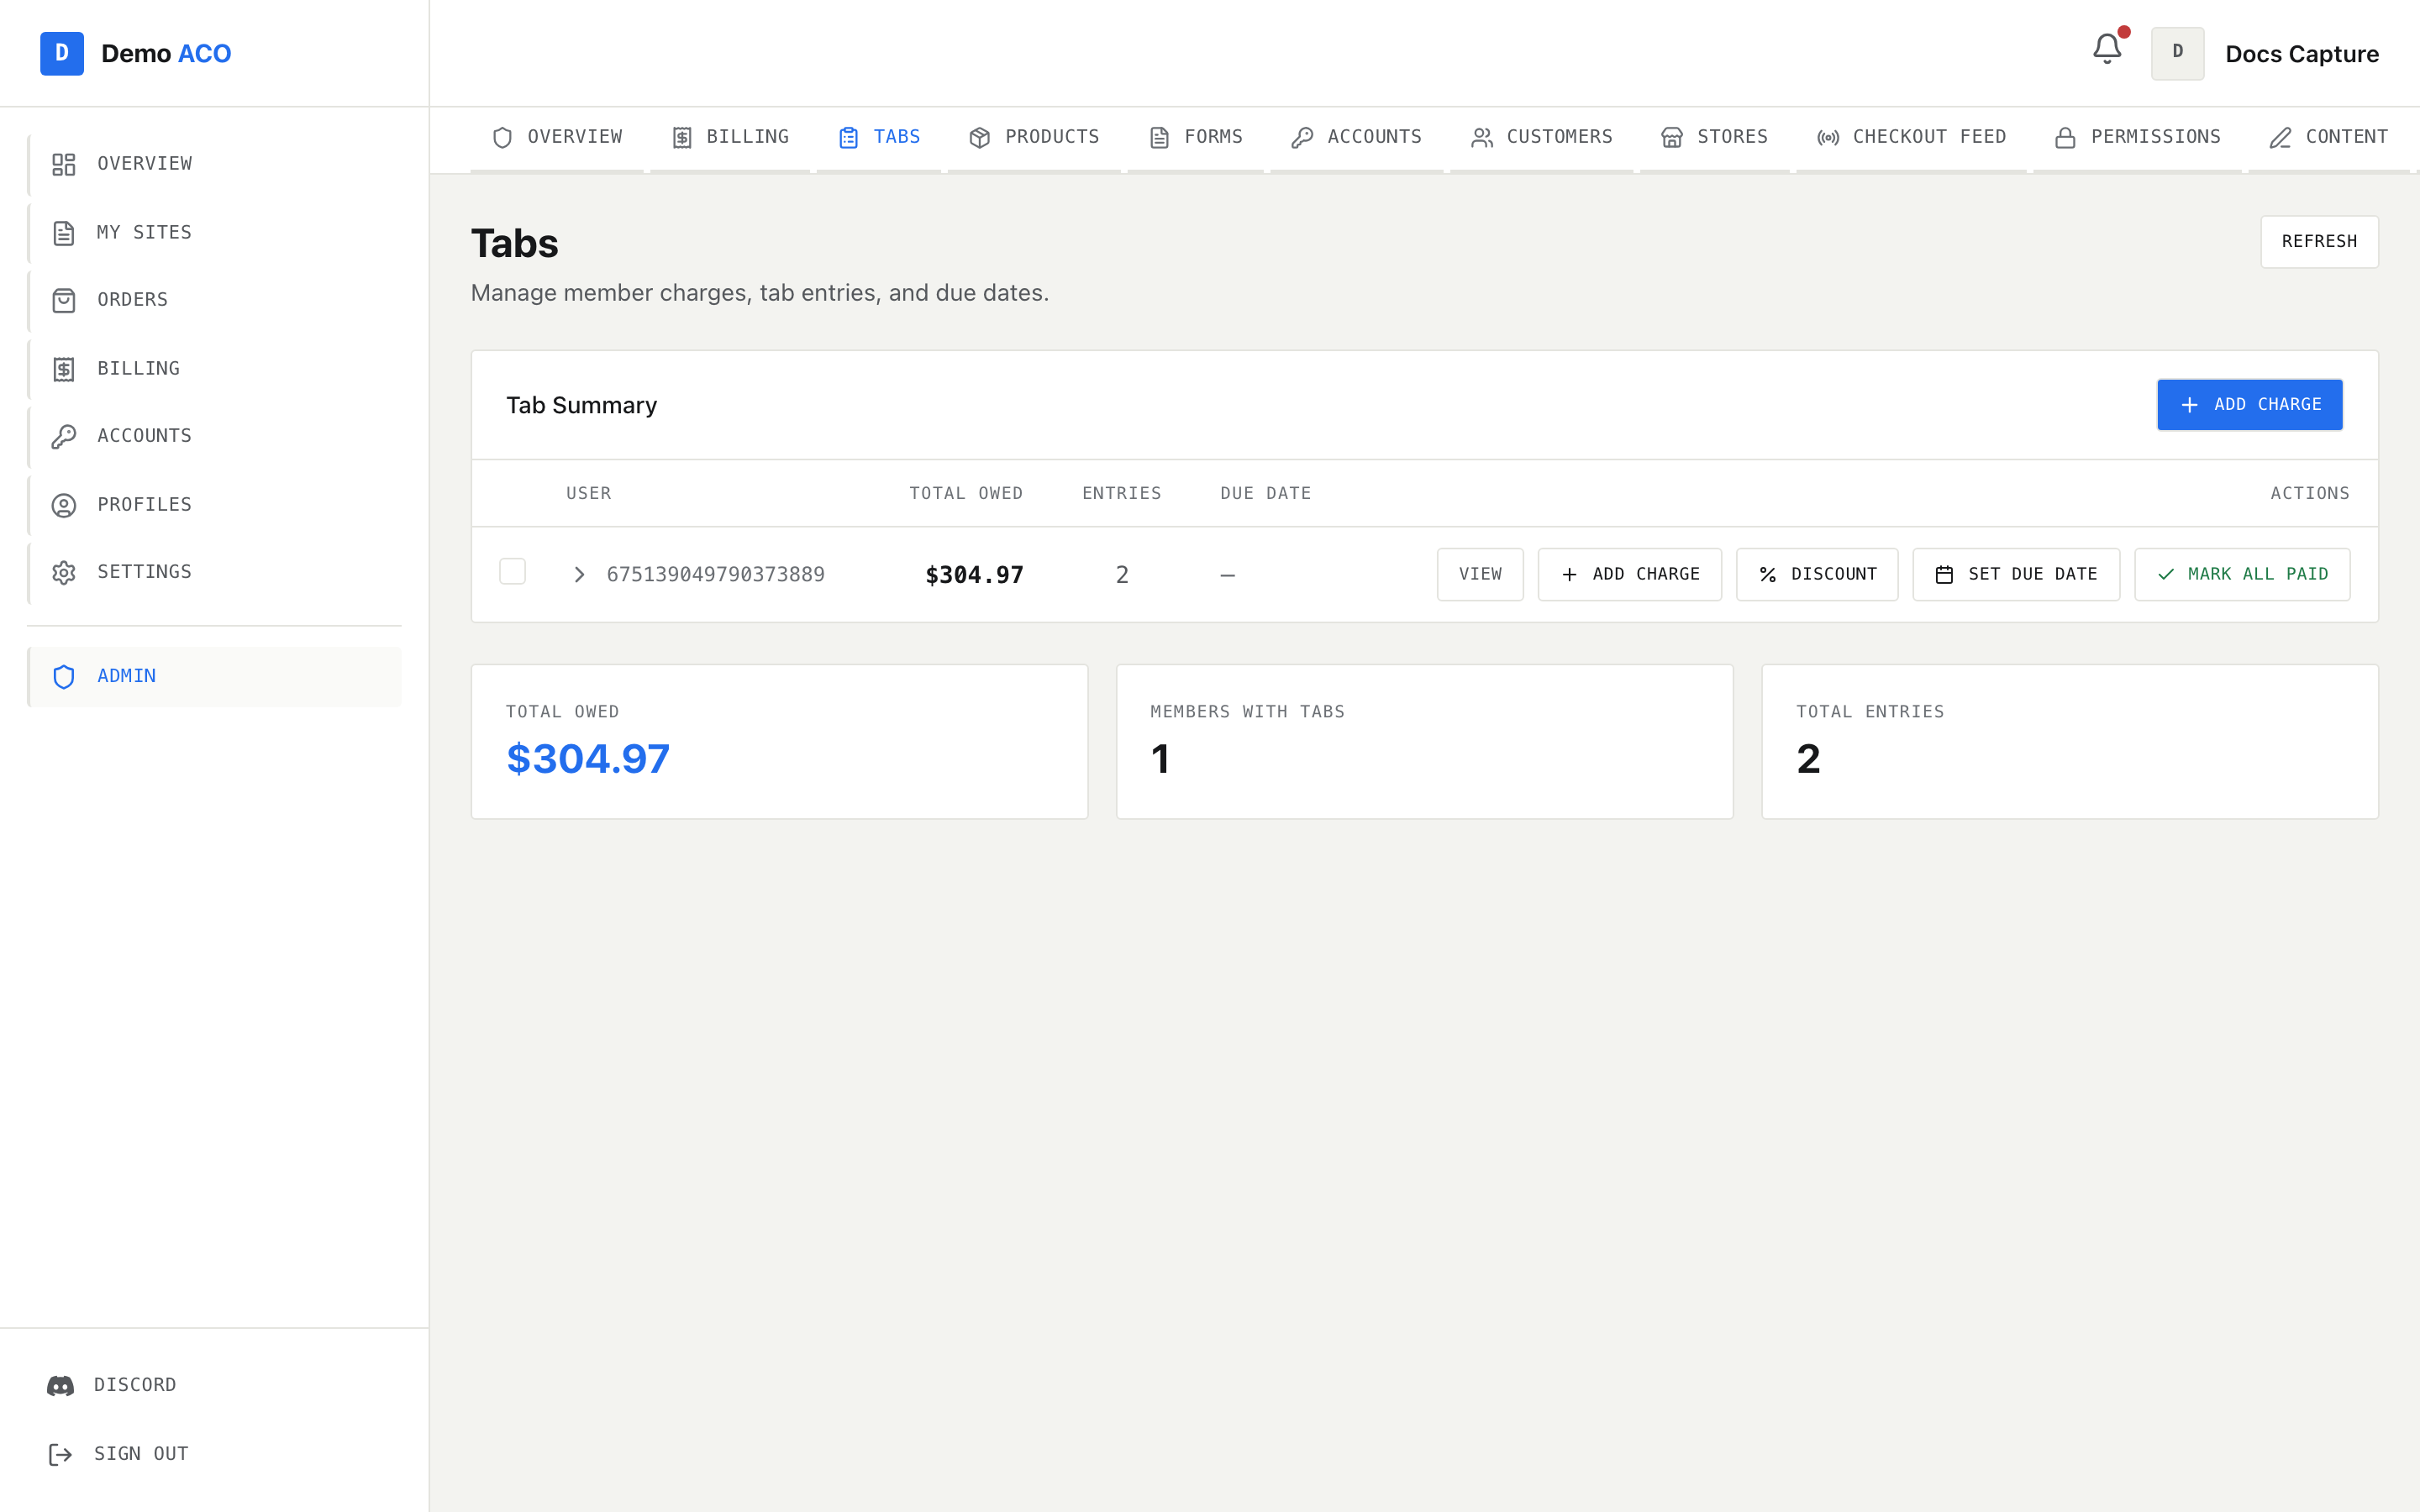Click the Admin shield icon

pyautogui.click(x=64, y=677)
